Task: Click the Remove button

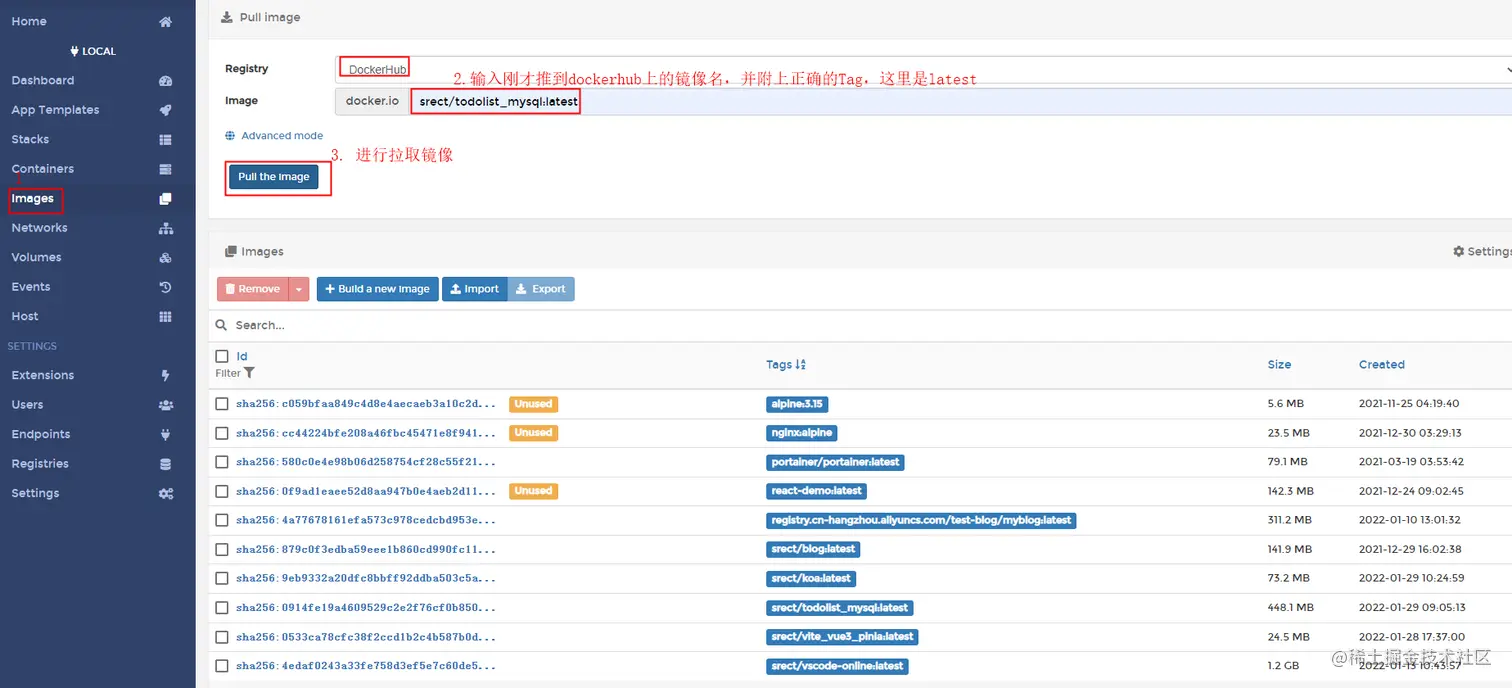Action: tap(252, 289)
